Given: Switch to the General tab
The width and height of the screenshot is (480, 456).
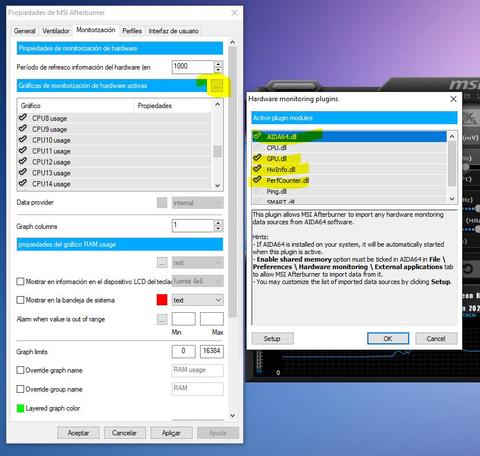Looking at the screenshot, I should coord(25,31).
